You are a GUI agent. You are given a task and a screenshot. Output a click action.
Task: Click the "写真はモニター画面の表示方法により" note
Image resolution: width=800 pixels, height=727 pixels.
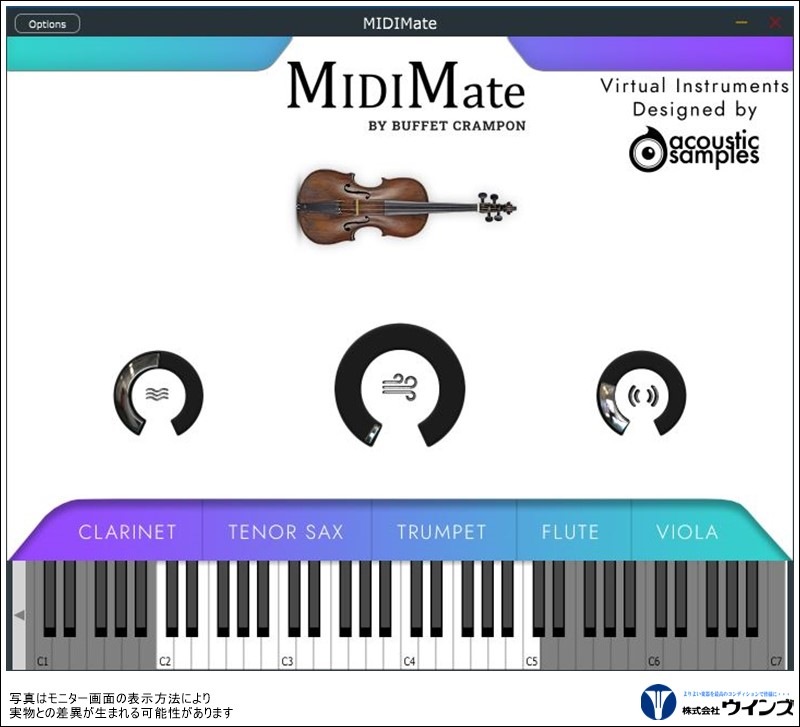pyautogui.click(x=110, y=698)
